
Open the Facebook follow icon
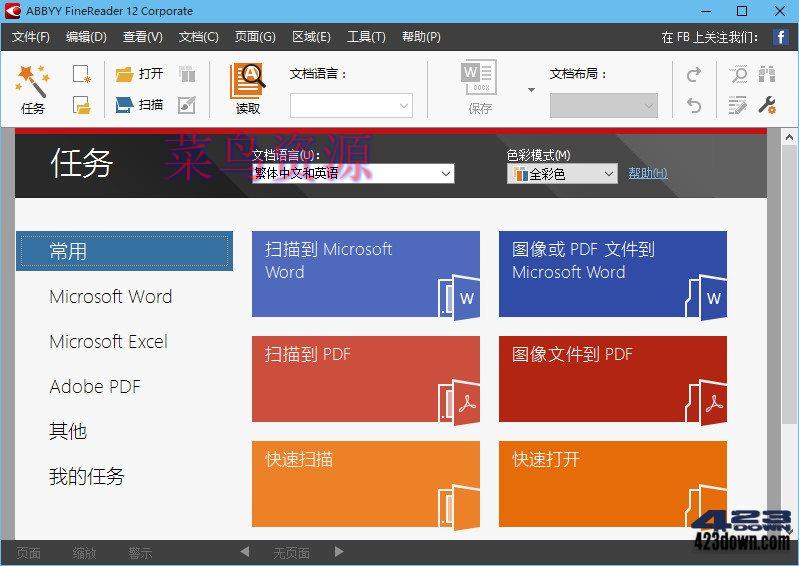780,37
